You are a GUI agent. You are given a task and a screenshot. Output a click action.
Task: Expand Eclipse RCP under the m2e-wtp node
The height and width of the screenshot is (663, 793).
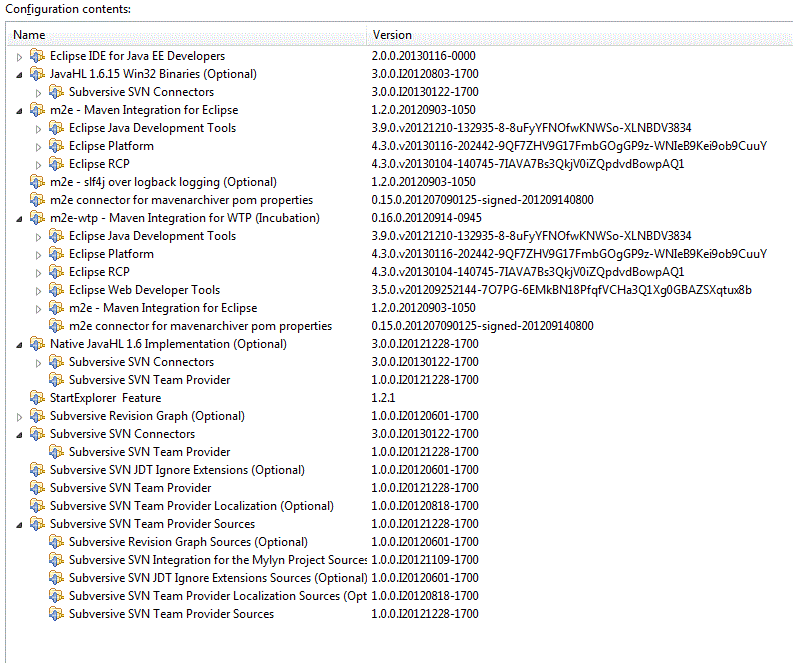(x=38, y=273)
